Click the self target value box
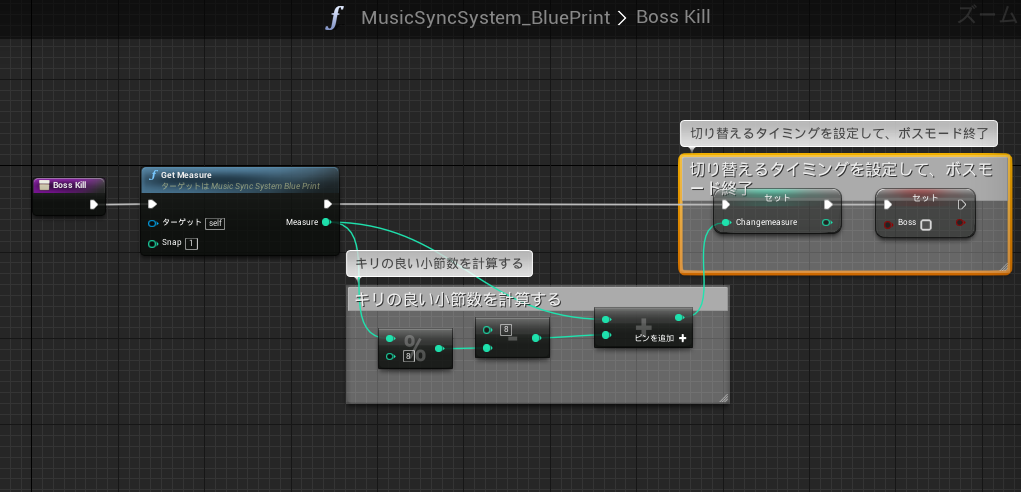This screenshot has height=492, width=1021. click(x=215, y=223)
